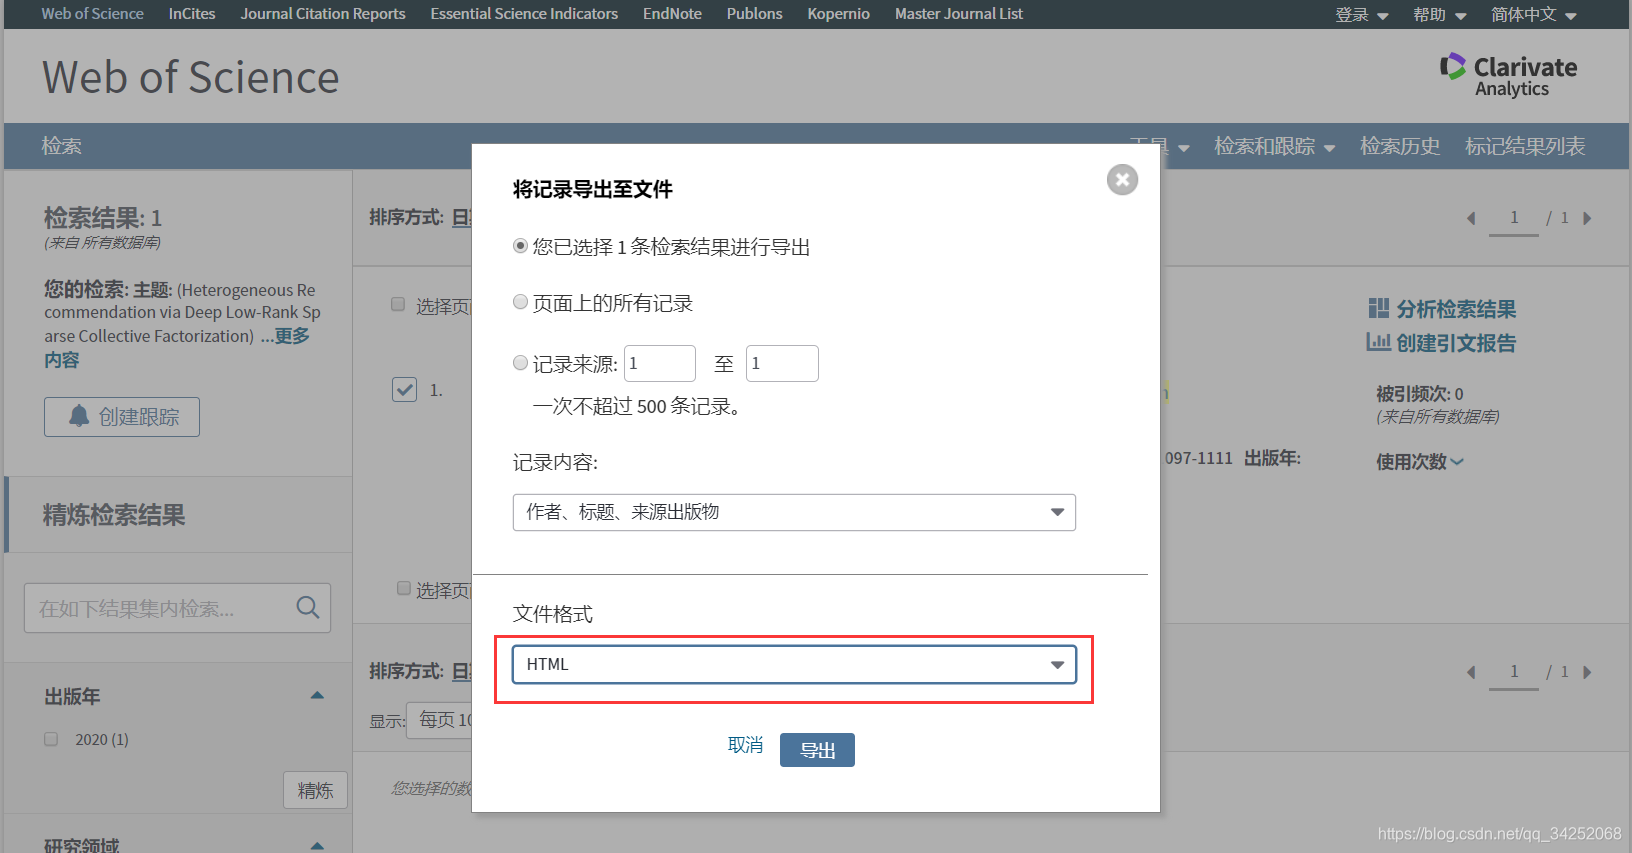
Task: Go to previous page arrow at bottom
Action: pyautogui.click(x=1471, y=672)
